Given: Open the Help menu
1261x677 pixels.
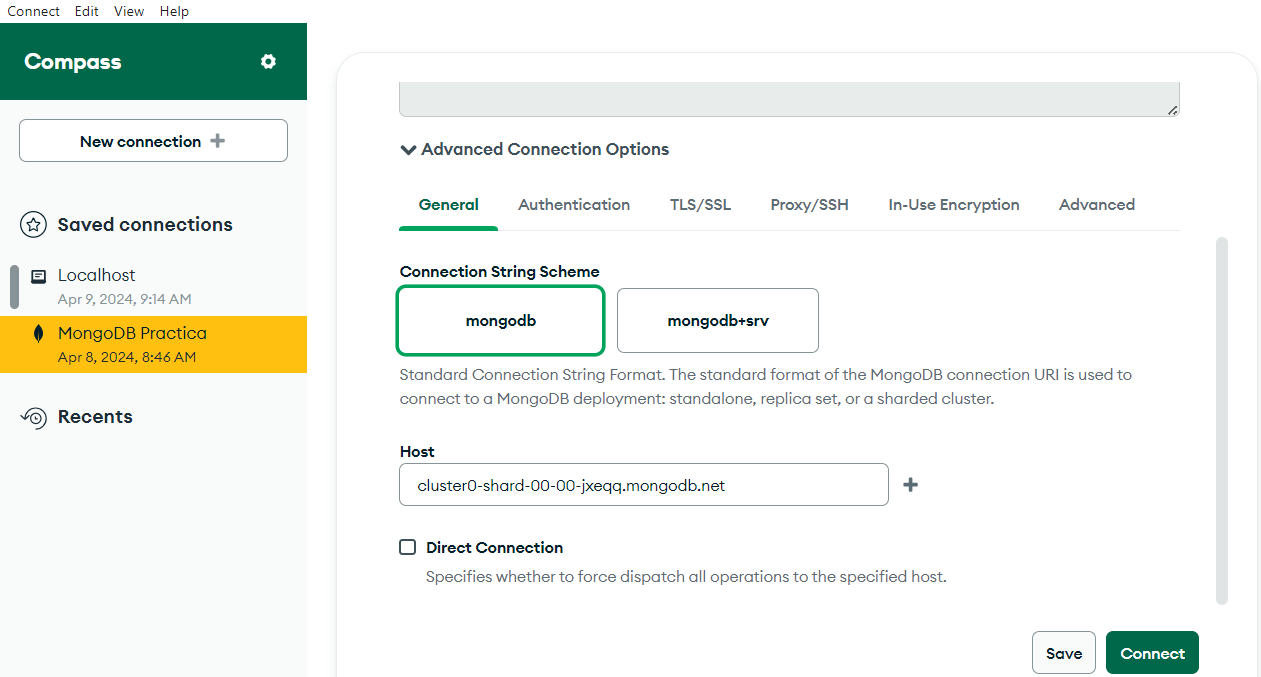Looking at the screenshot, I should pos(174,11).
